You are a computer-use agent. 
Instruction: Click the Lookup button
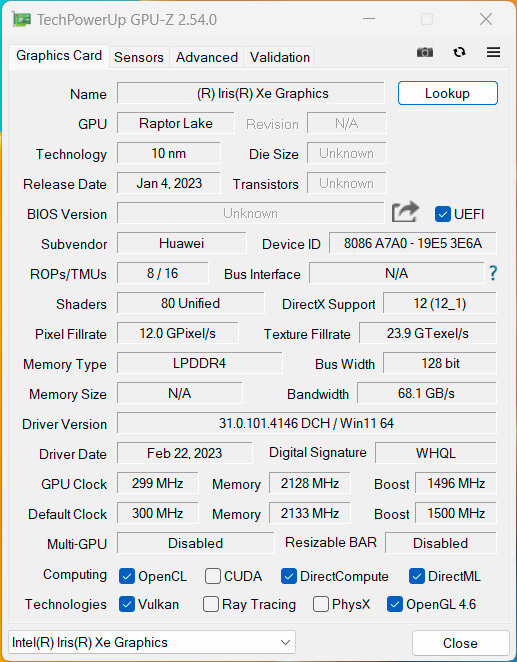447,93
